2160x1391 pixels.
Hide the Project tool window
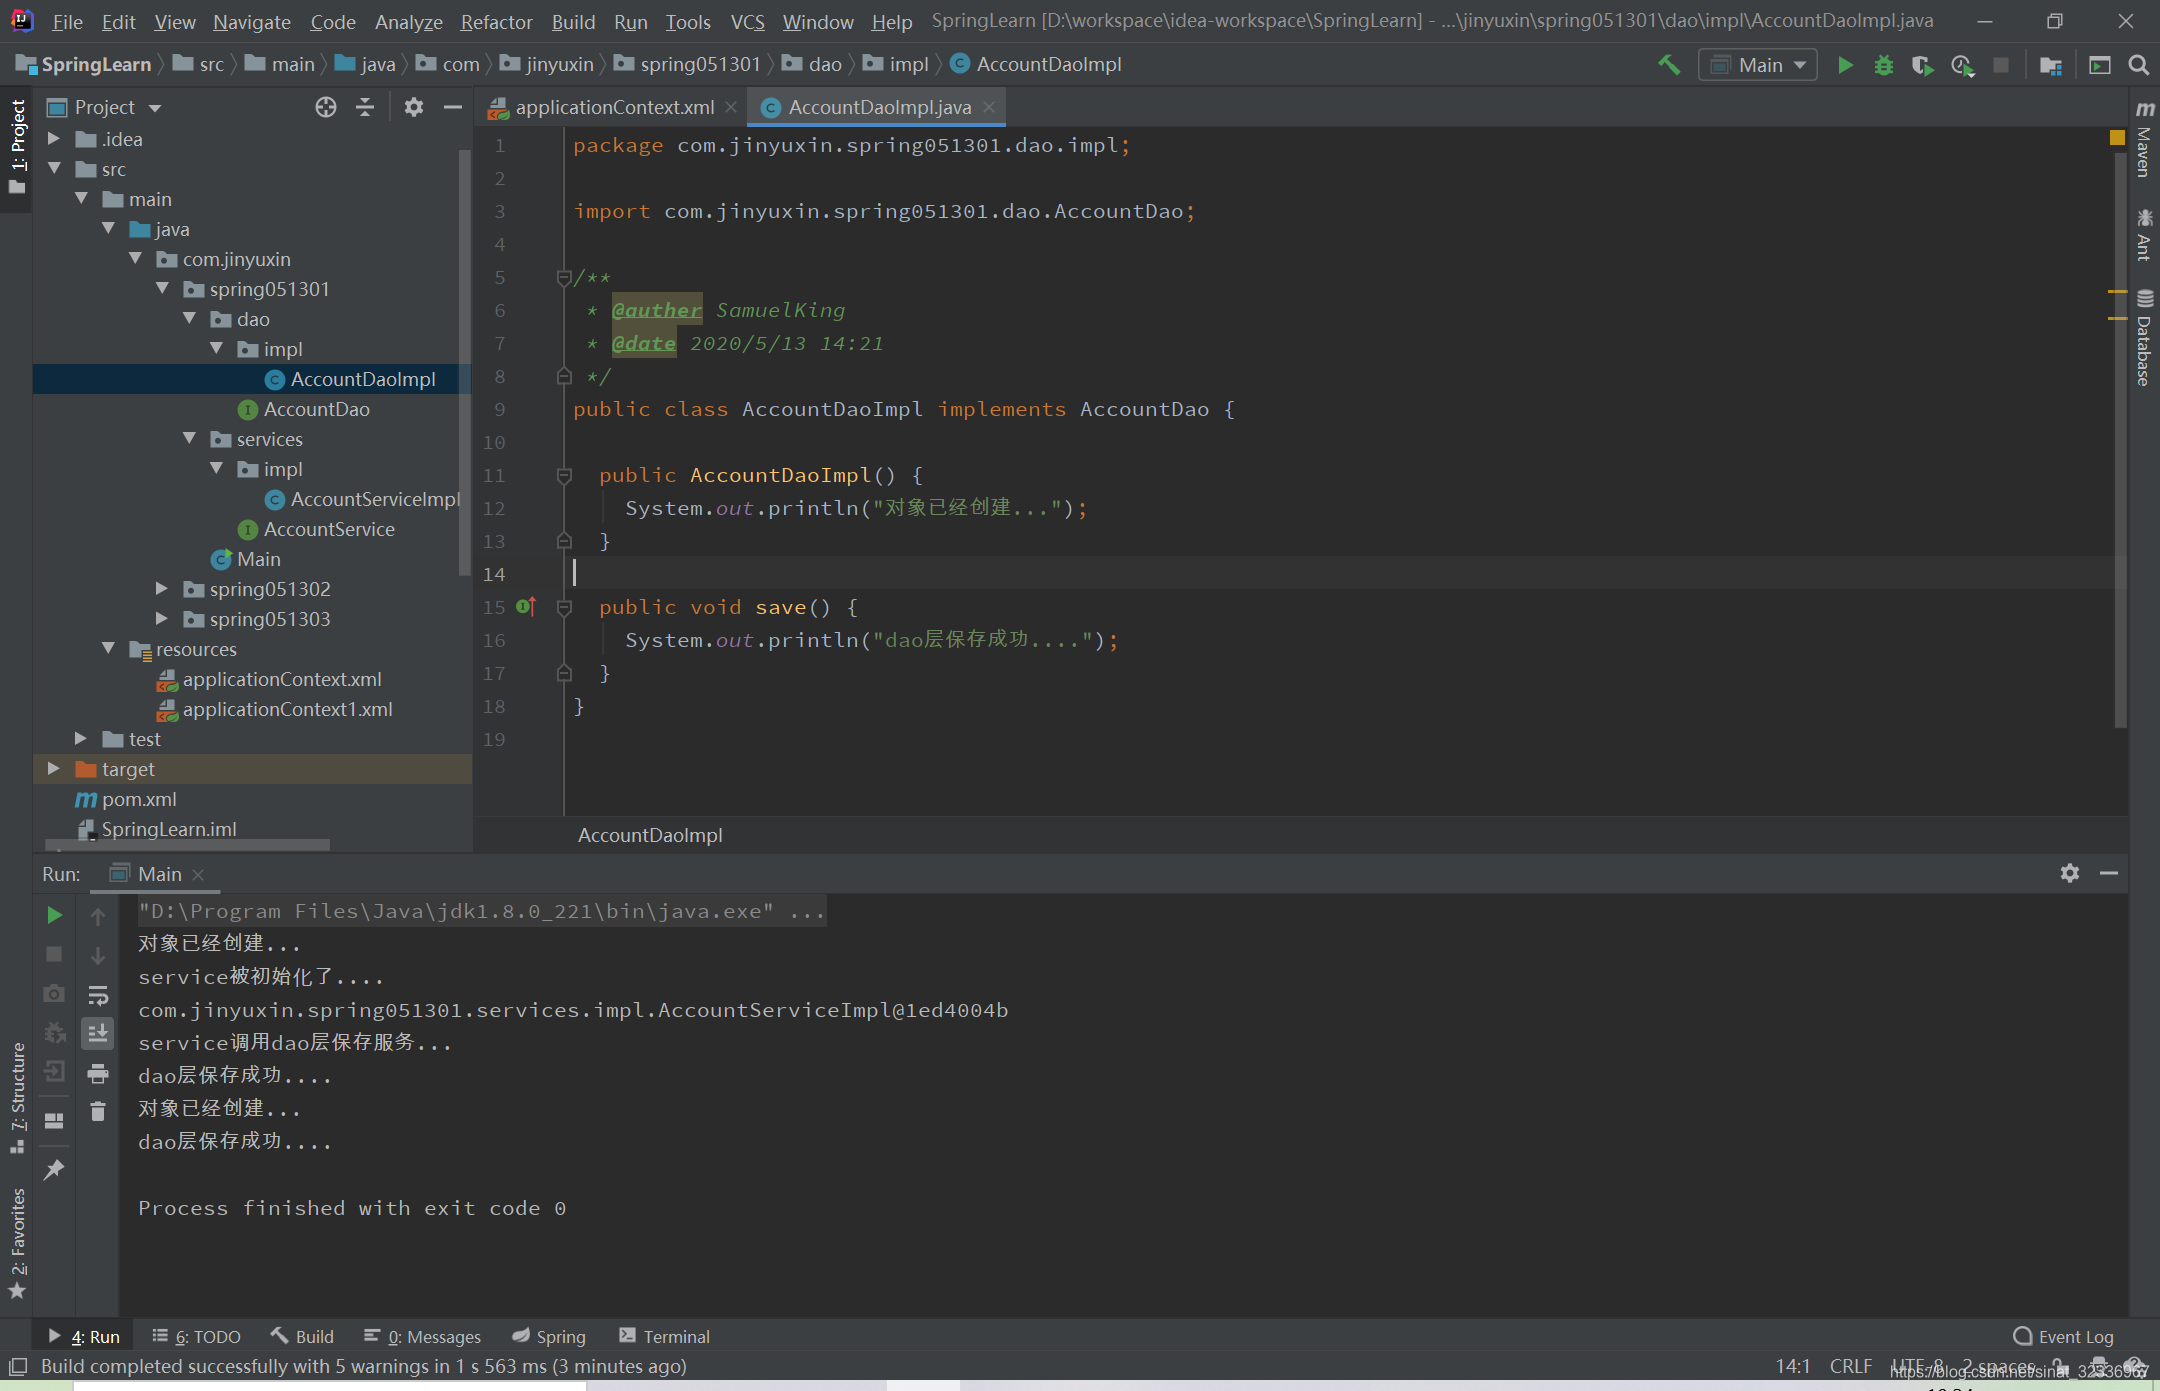pos(452,107)
